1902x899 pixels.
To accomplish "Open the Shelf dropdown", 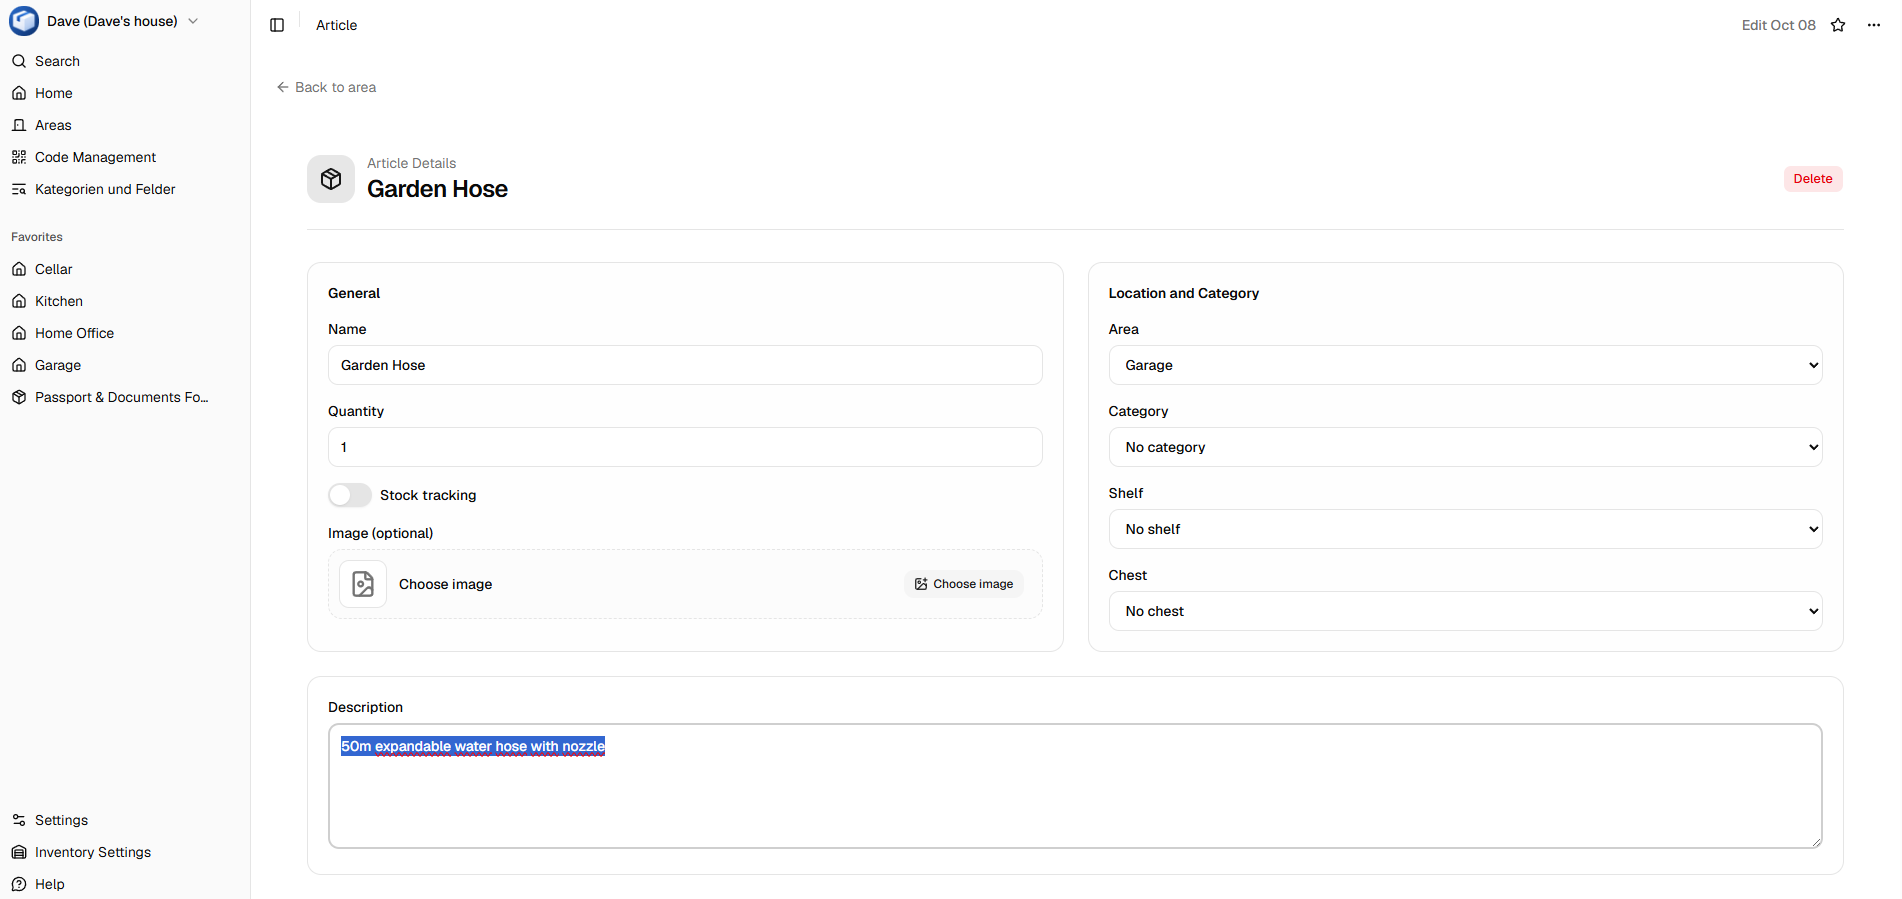I will pos(1465,529).
